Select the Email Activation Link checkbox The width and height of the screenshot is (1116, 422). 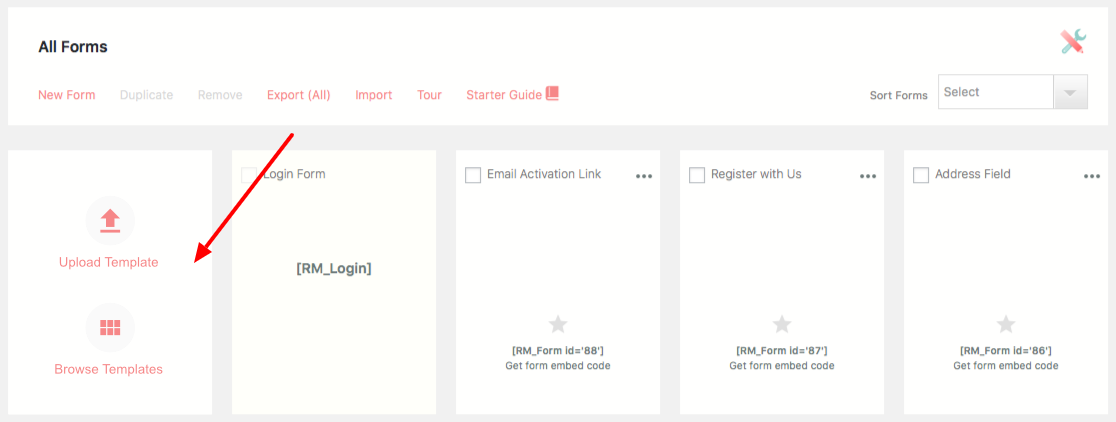[x=473, y=175]
